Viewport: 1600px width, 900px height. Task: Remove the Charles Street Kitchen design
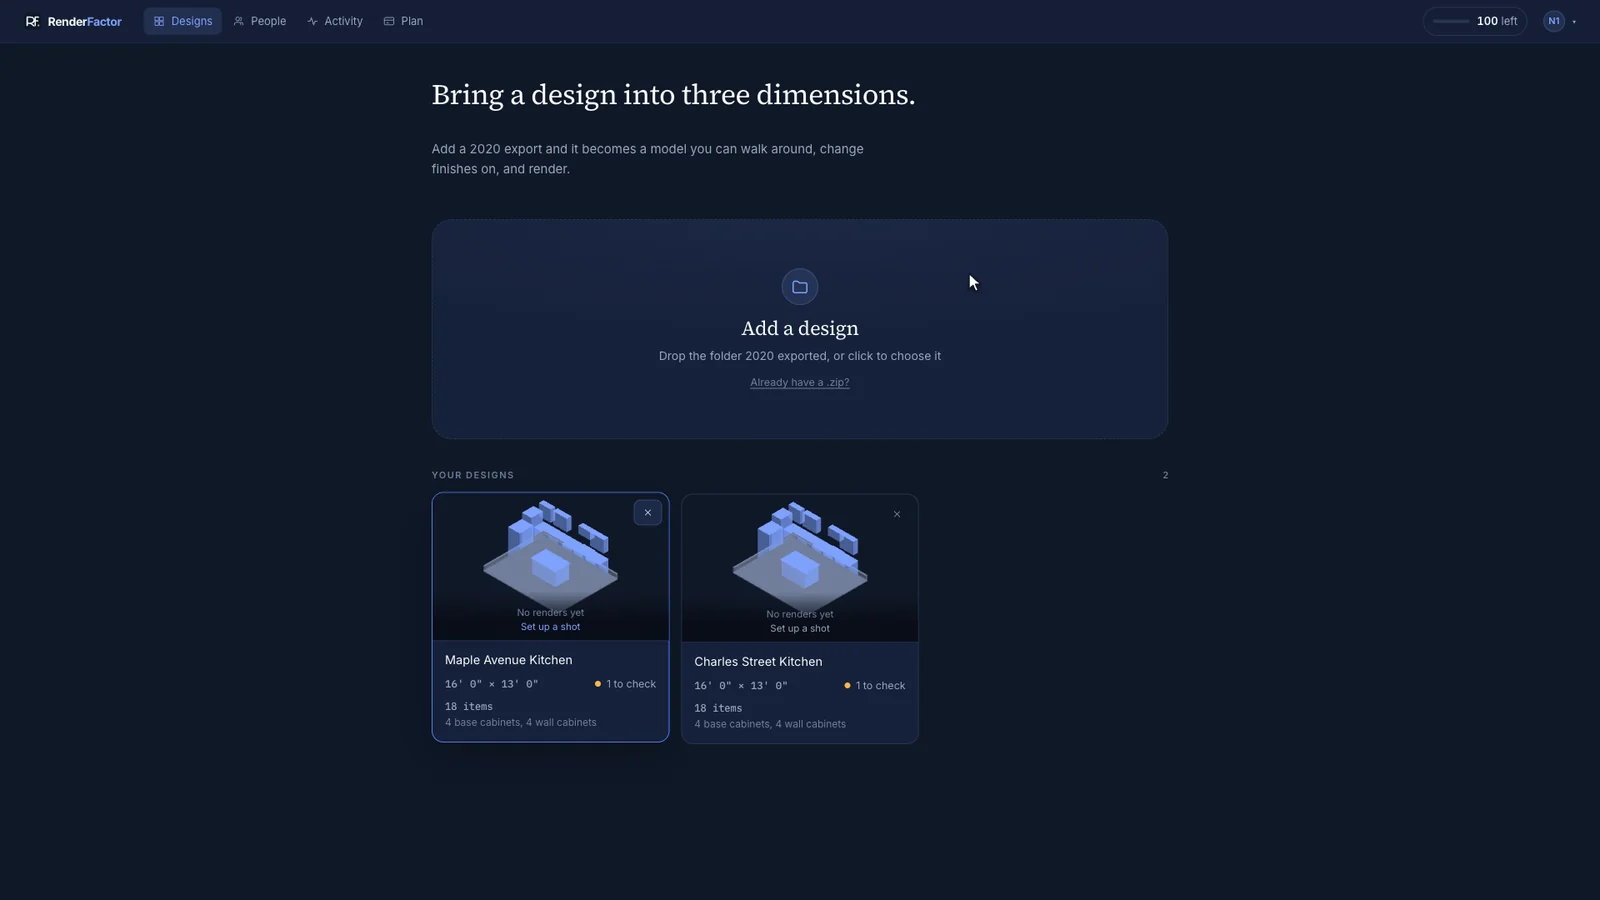[x=897, y=514]
